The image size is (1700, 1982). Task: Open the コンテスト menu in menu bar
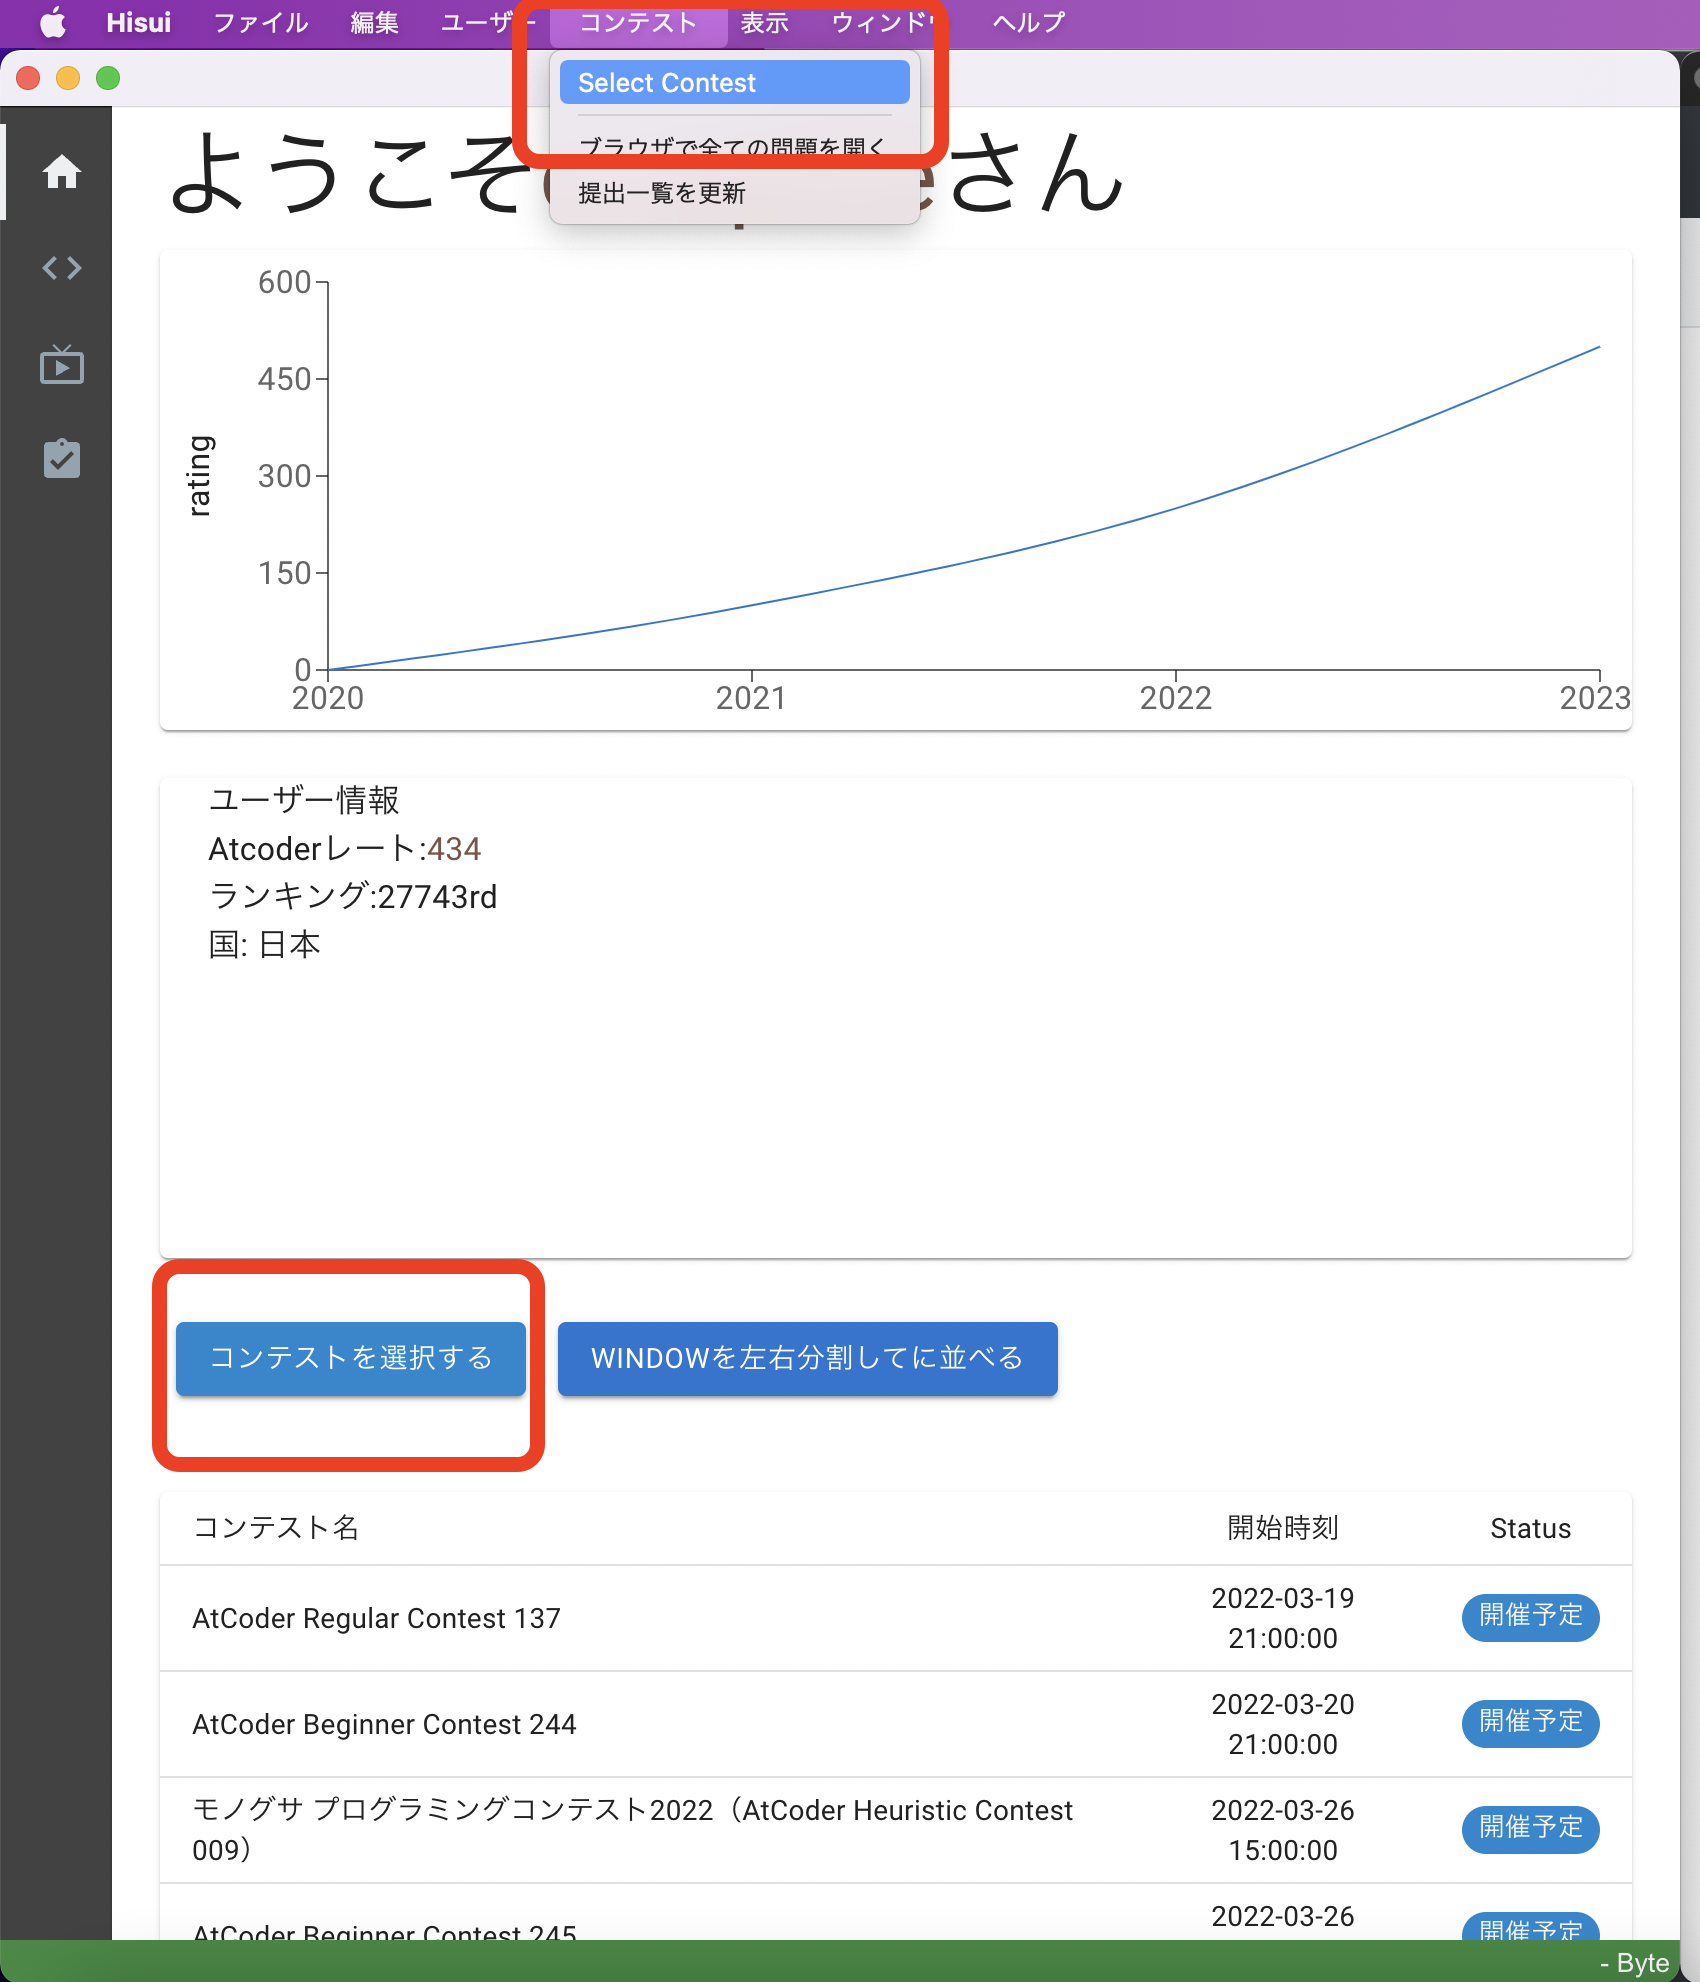(x=638, y=22)
